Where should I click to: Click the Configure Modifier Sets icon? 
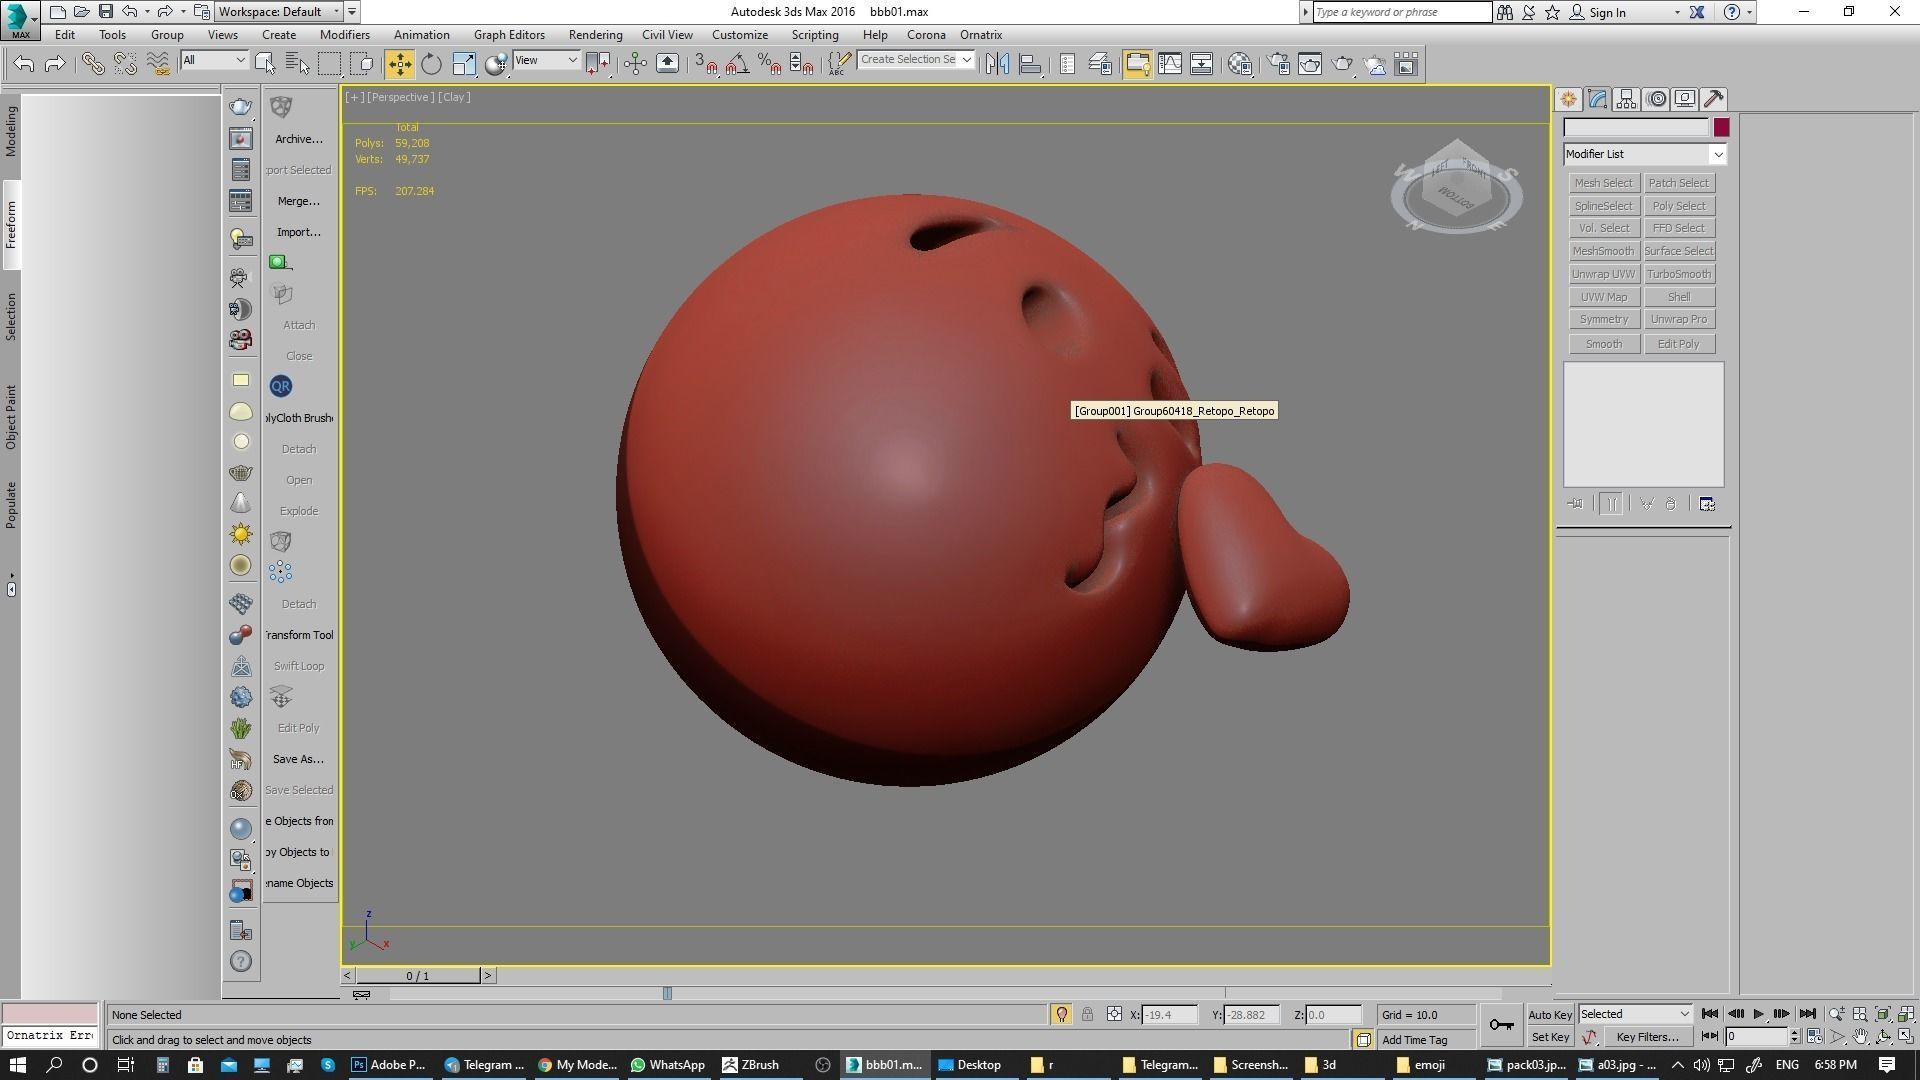point(1707,504)
